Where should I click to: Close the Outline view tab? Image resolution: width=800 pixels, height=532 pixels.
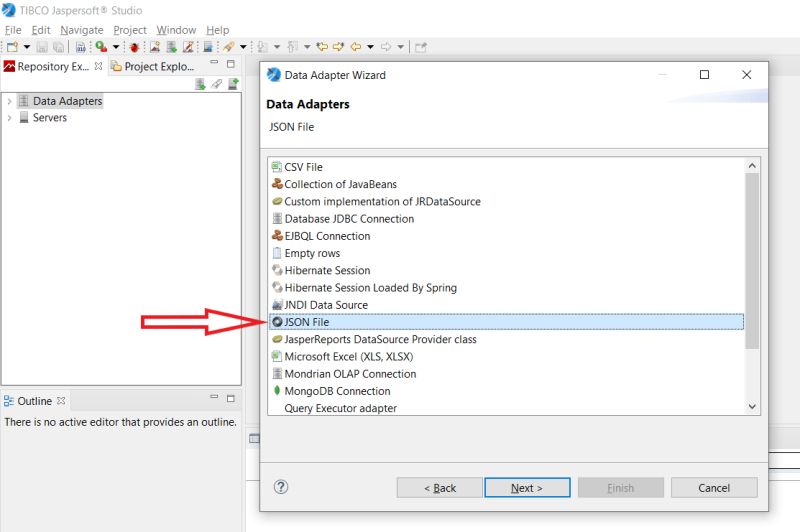click(61, 401)
